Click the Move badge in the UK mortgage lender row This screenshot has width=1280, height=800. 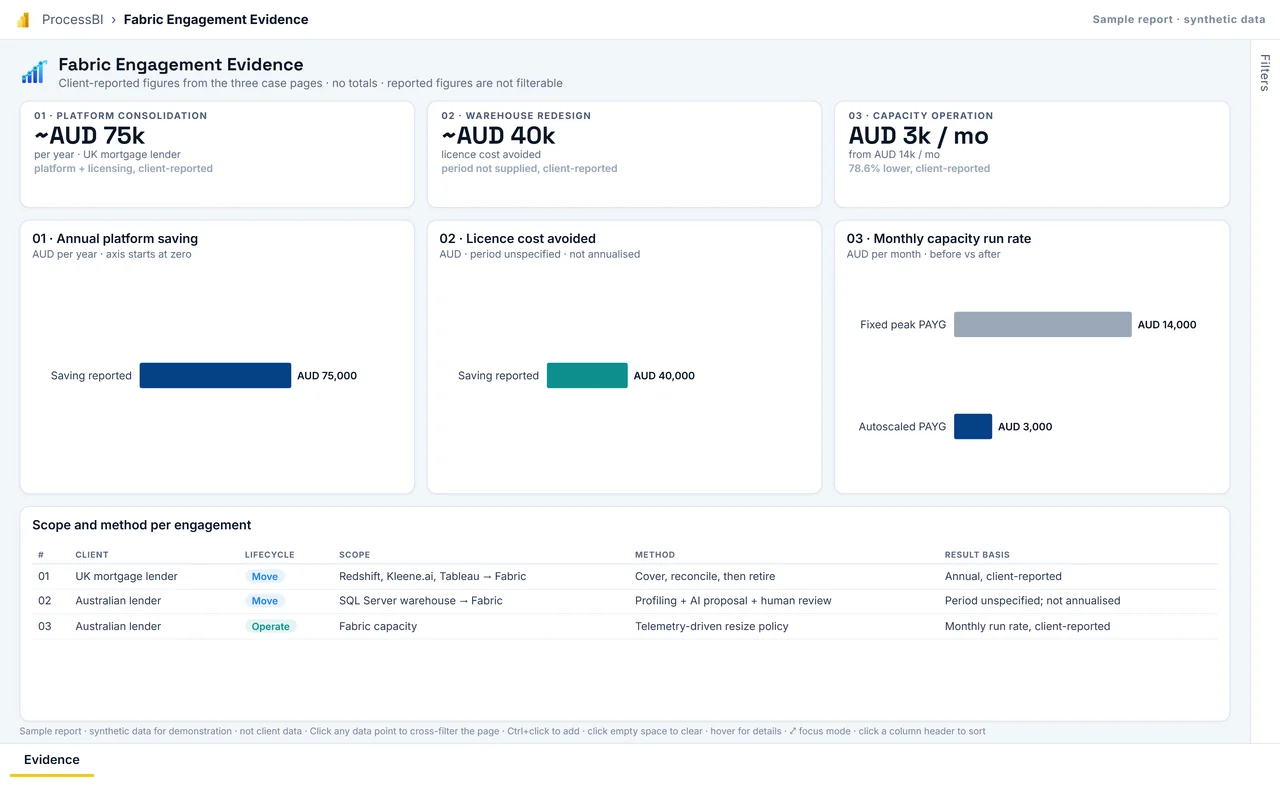click(x=265, y=577)
